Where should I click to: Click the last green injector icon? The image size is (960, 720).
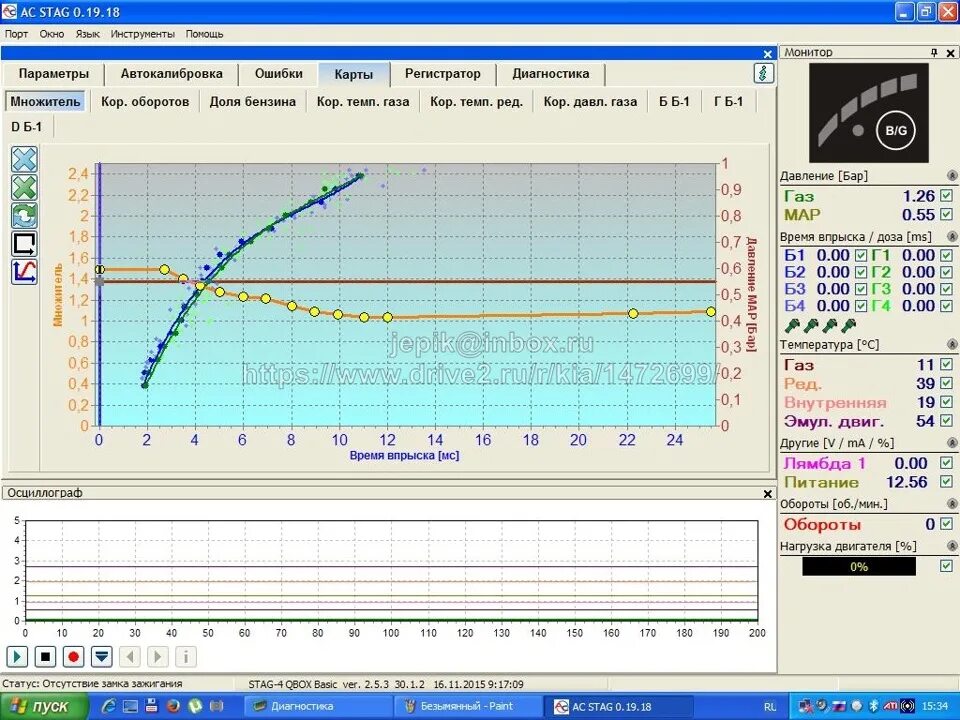point(849,325)
